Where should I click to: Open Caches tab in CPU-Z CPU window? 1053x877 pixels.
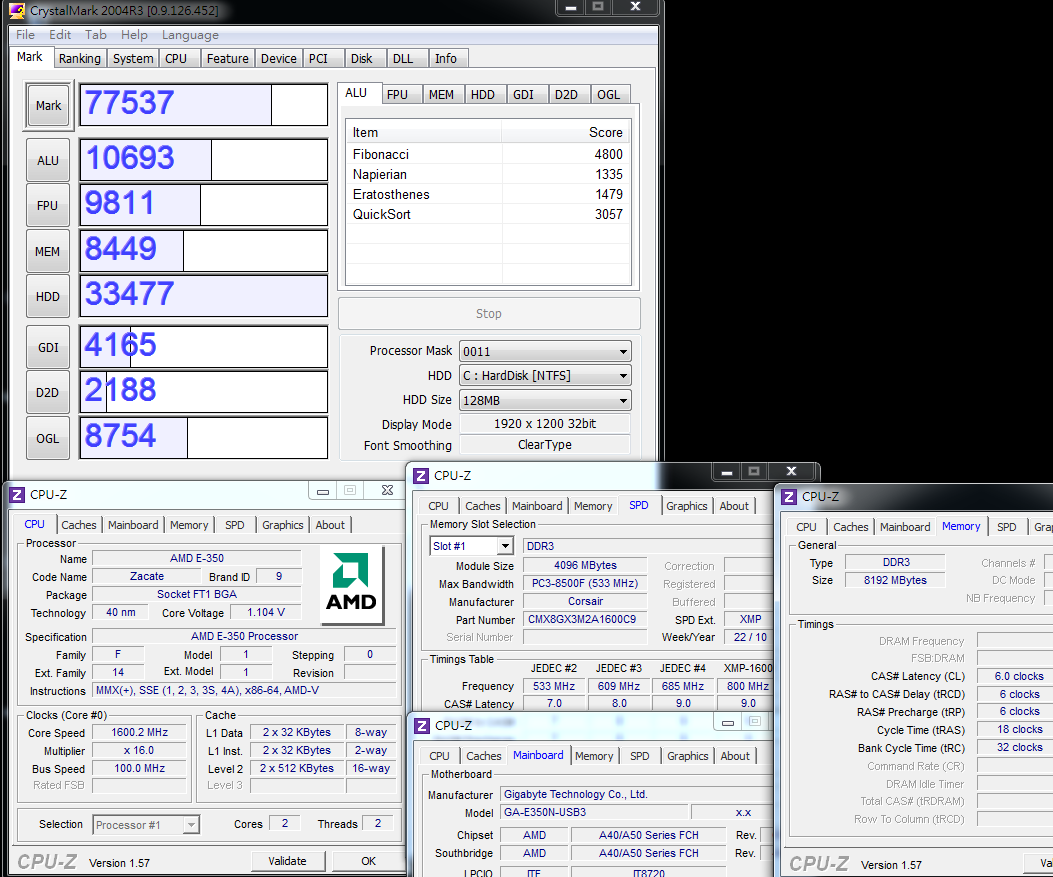tap(79, 525)
